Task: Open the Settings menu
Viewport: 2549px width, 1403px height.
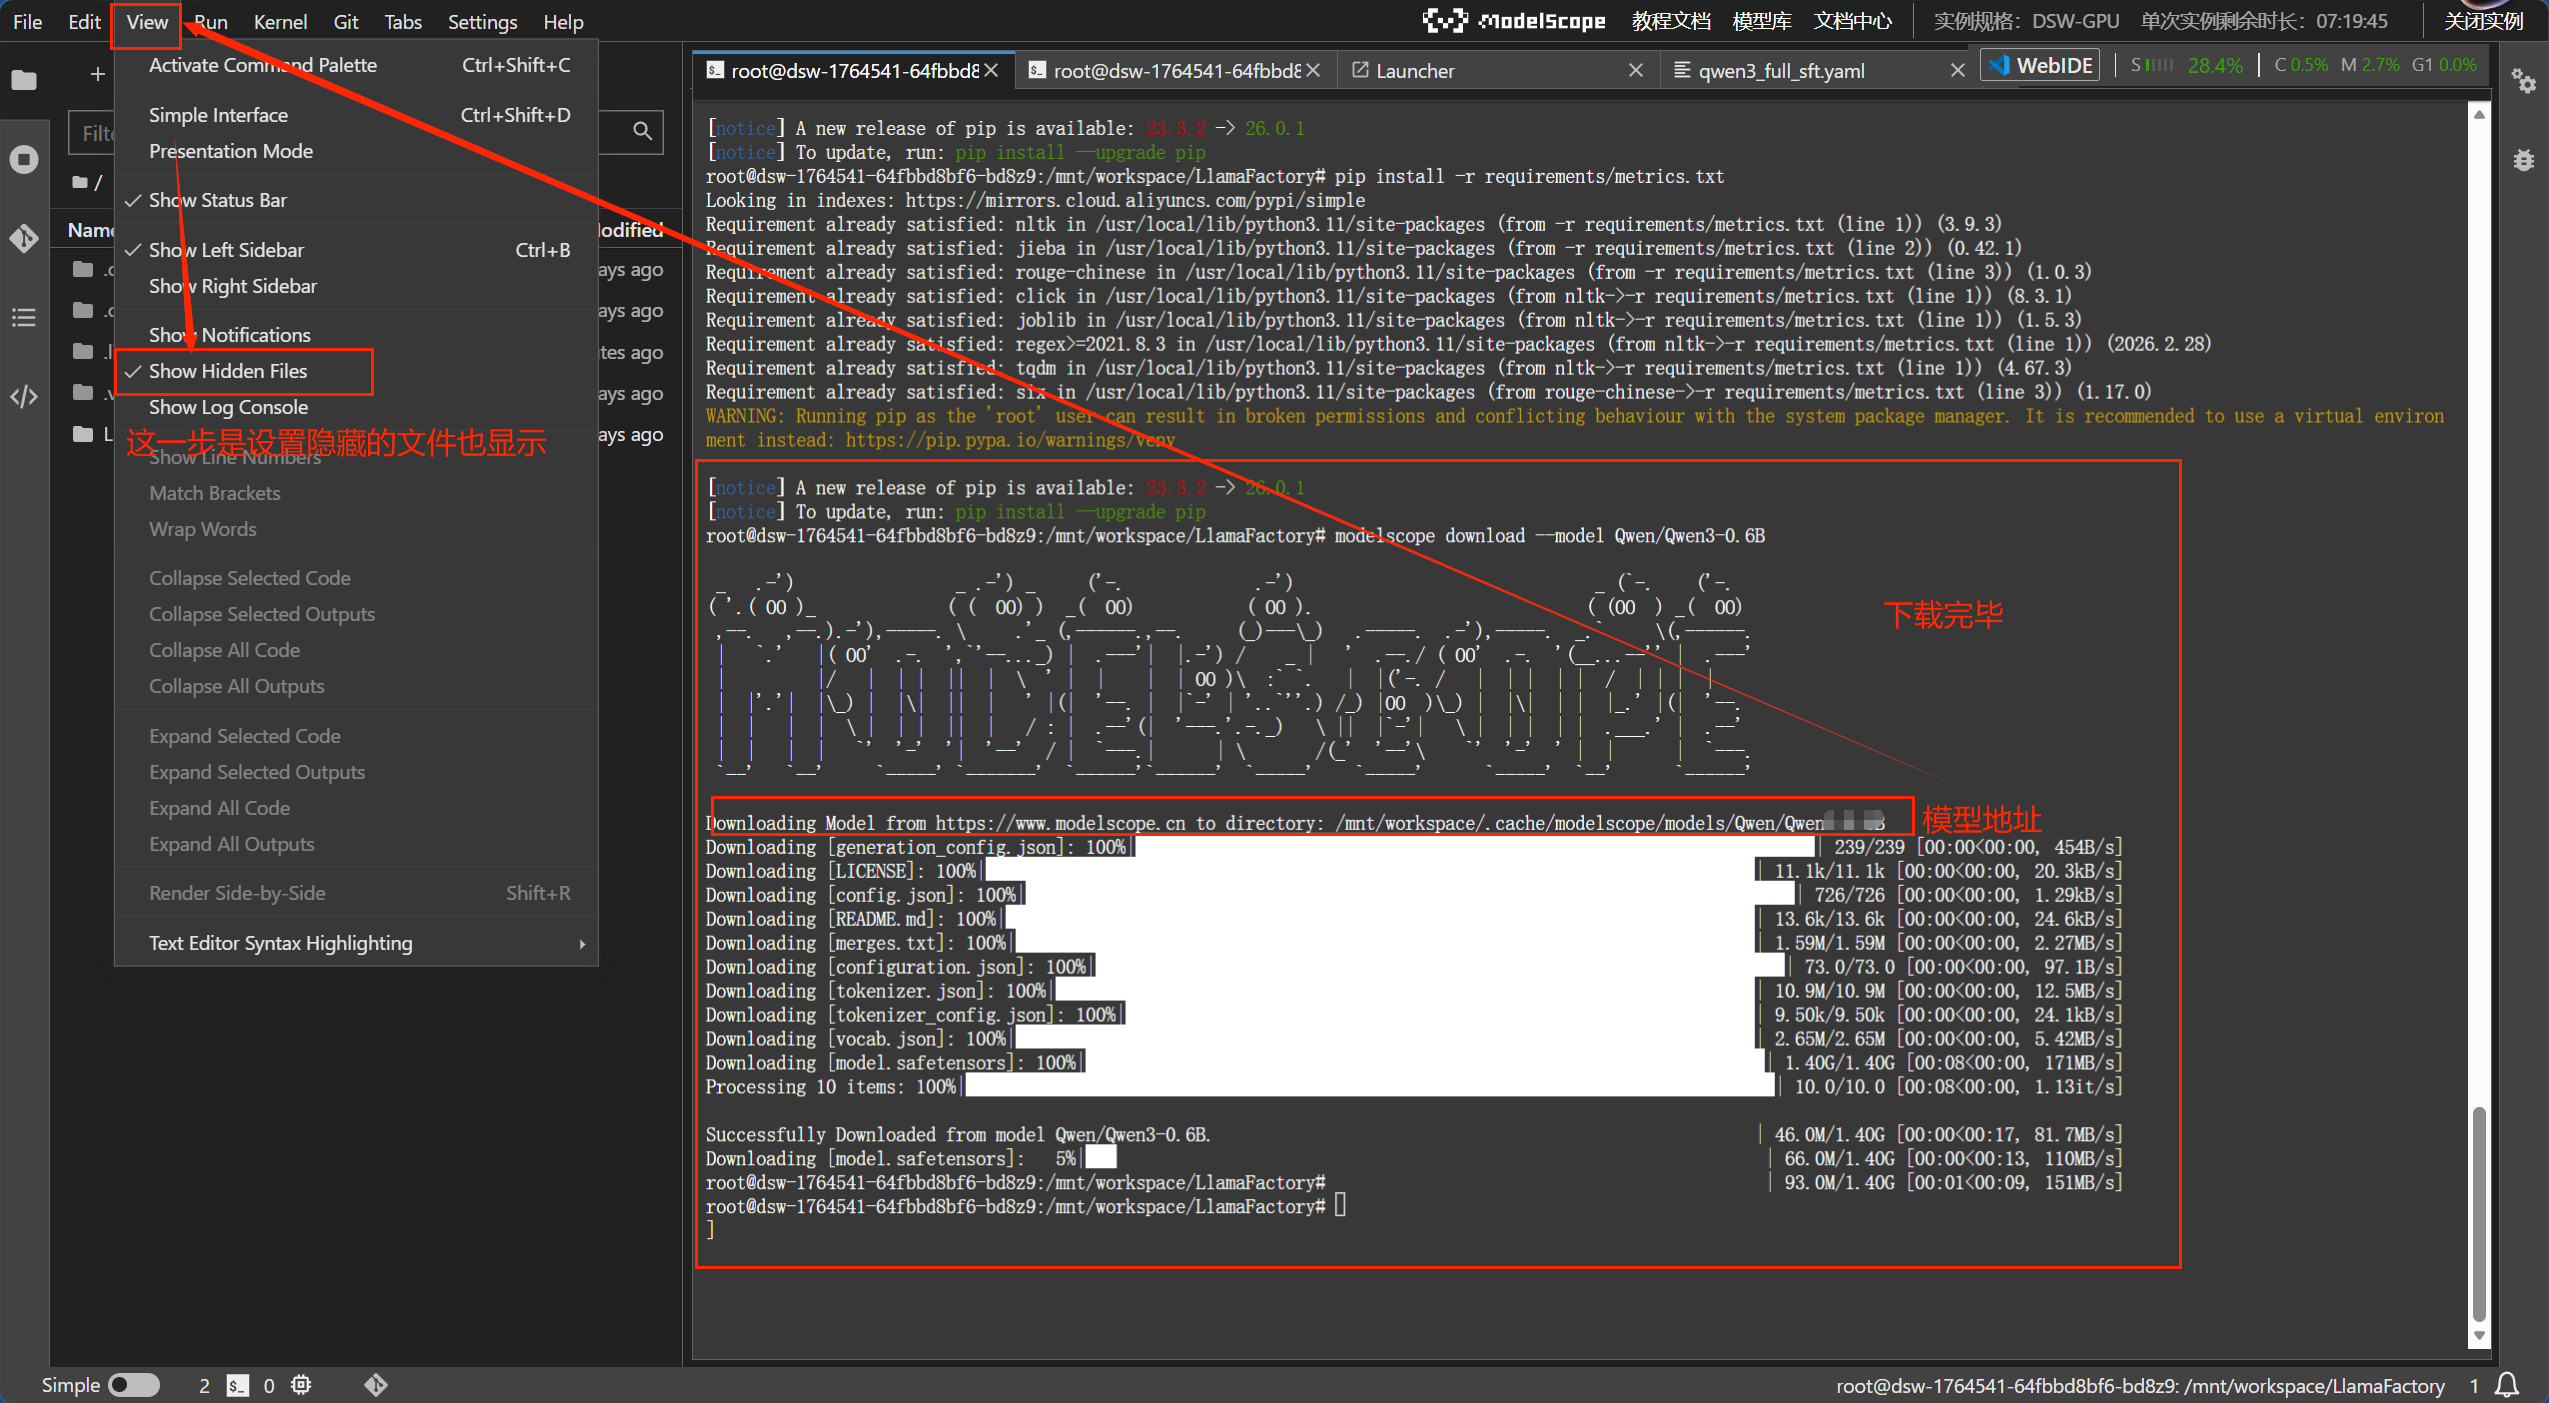Action: tap(482, 22)
